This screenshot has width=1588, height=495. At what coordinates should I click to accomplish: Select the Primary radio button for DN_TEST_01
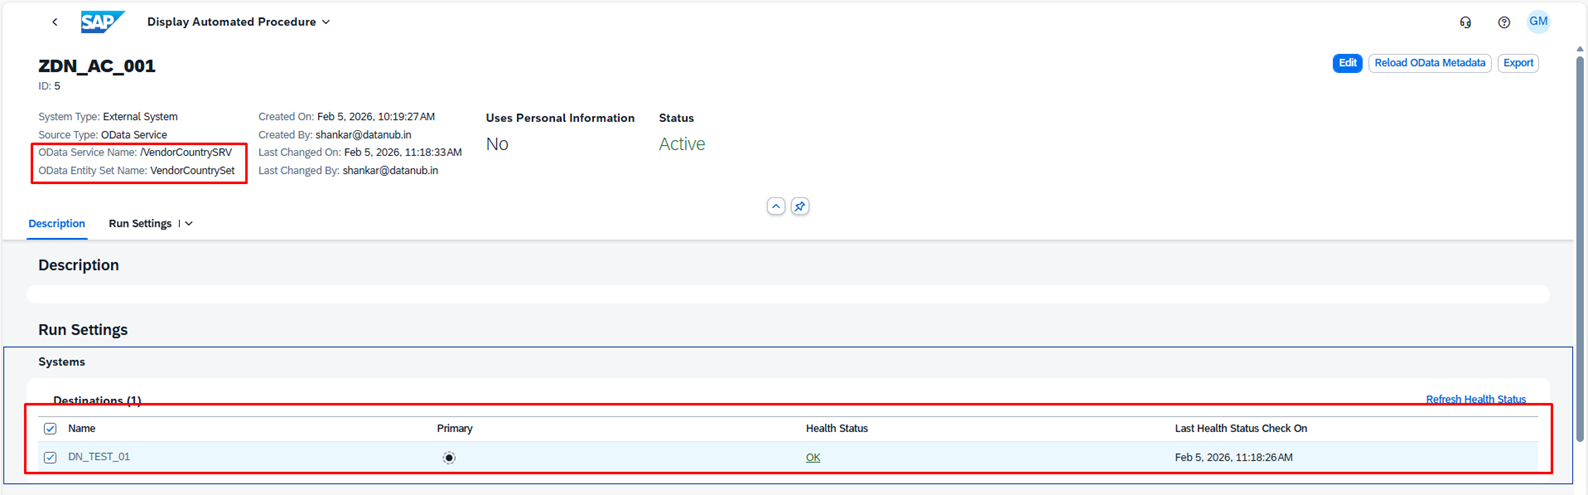click(x=449, y=458)
